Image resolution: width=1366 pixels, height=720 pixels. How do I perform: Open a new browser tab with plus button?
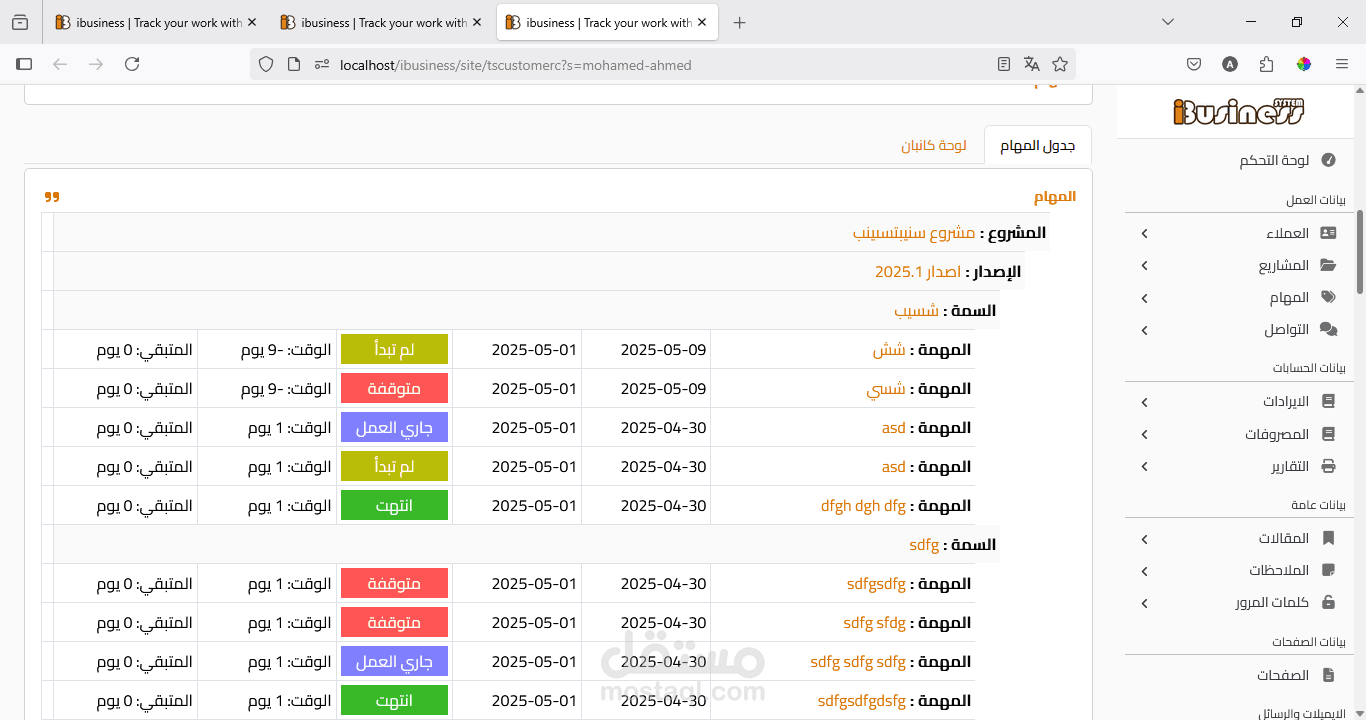point(740,22)
